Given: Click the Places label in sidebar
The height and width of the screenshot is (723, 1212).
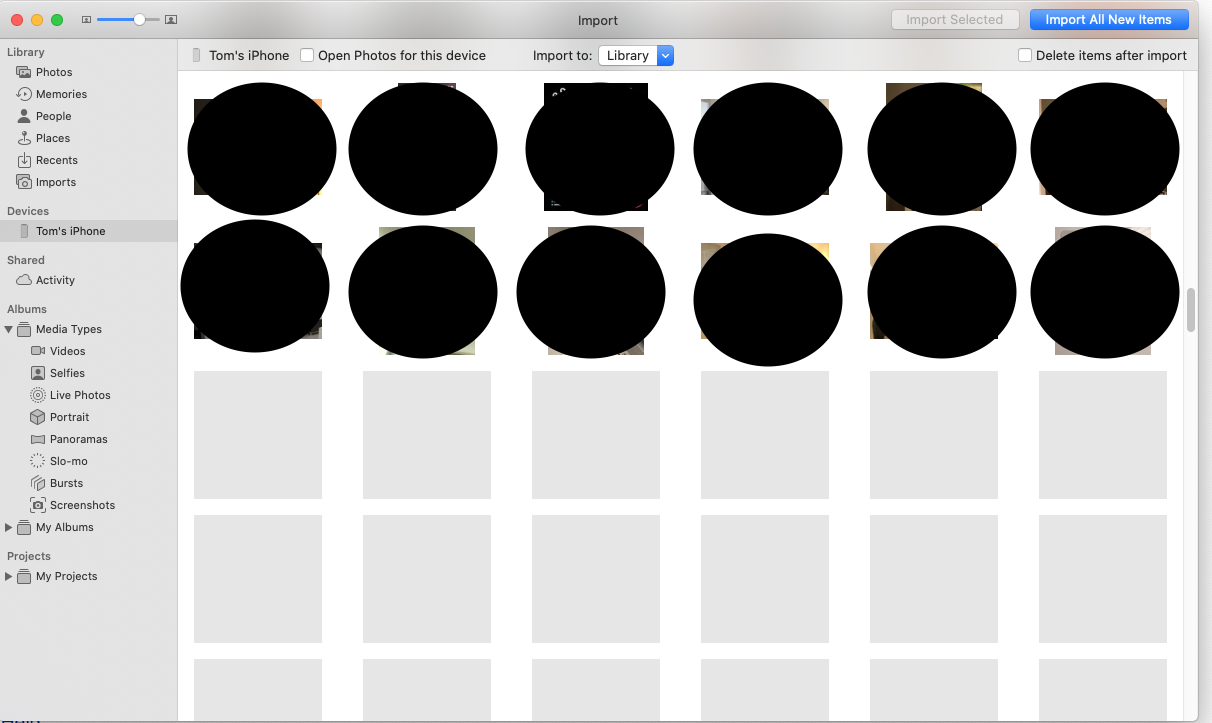Looking at the screenshot, I should 53,138.
